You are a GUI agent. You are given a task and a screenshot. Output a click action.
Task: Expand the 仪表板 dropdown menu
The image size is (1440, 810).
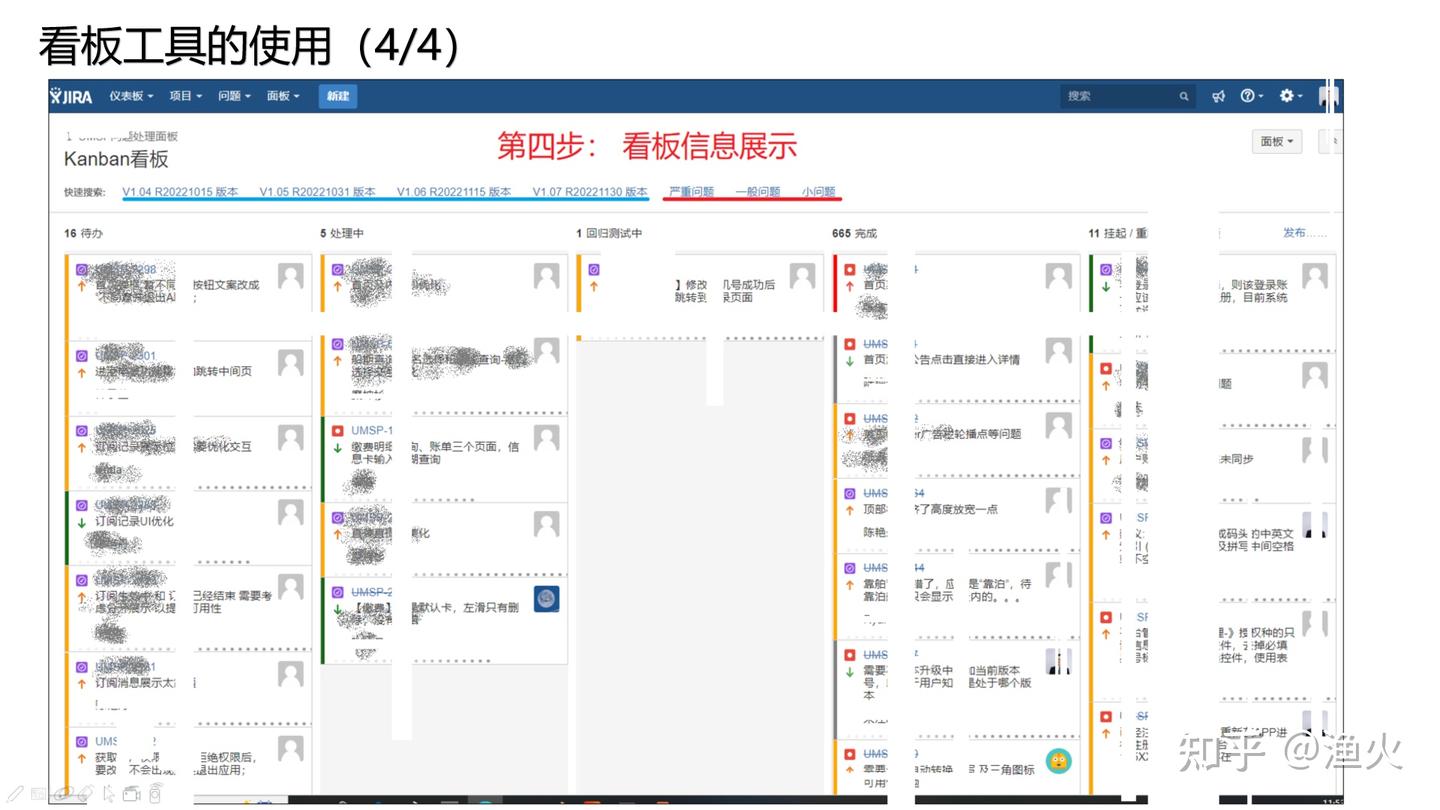point(131,96)
